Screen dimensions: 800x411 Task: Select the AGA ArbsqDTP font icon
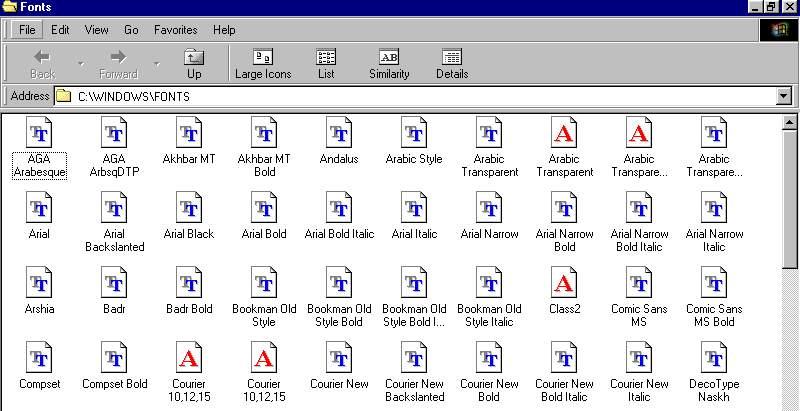coord(114,133)
